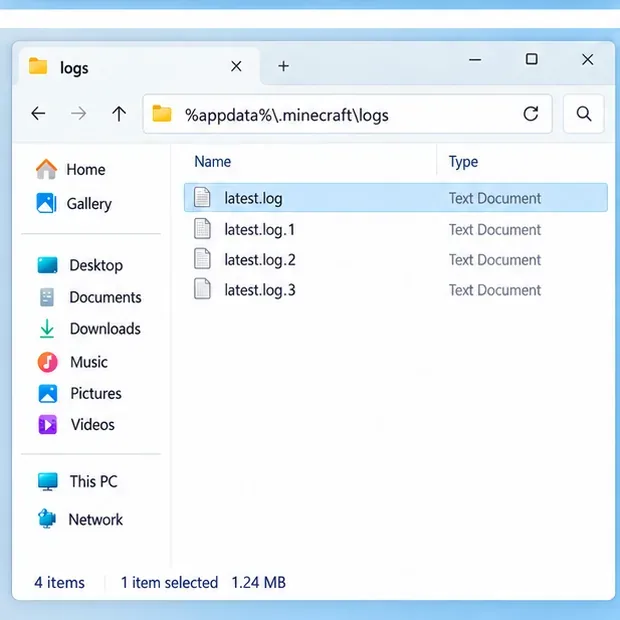
Task: Click the Gallery icon
Action: [x=46, y=203]
